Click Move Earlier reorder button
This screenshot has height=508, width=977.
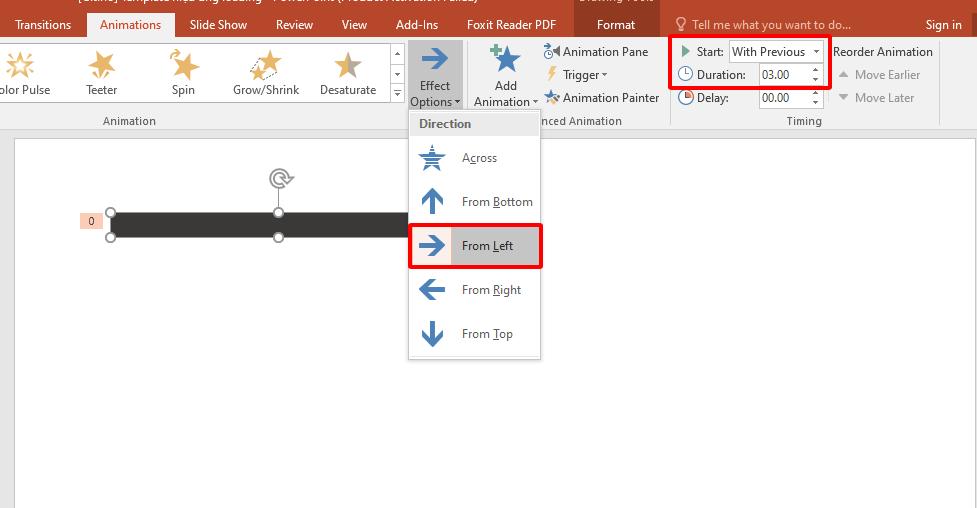(x=879, y=75)
